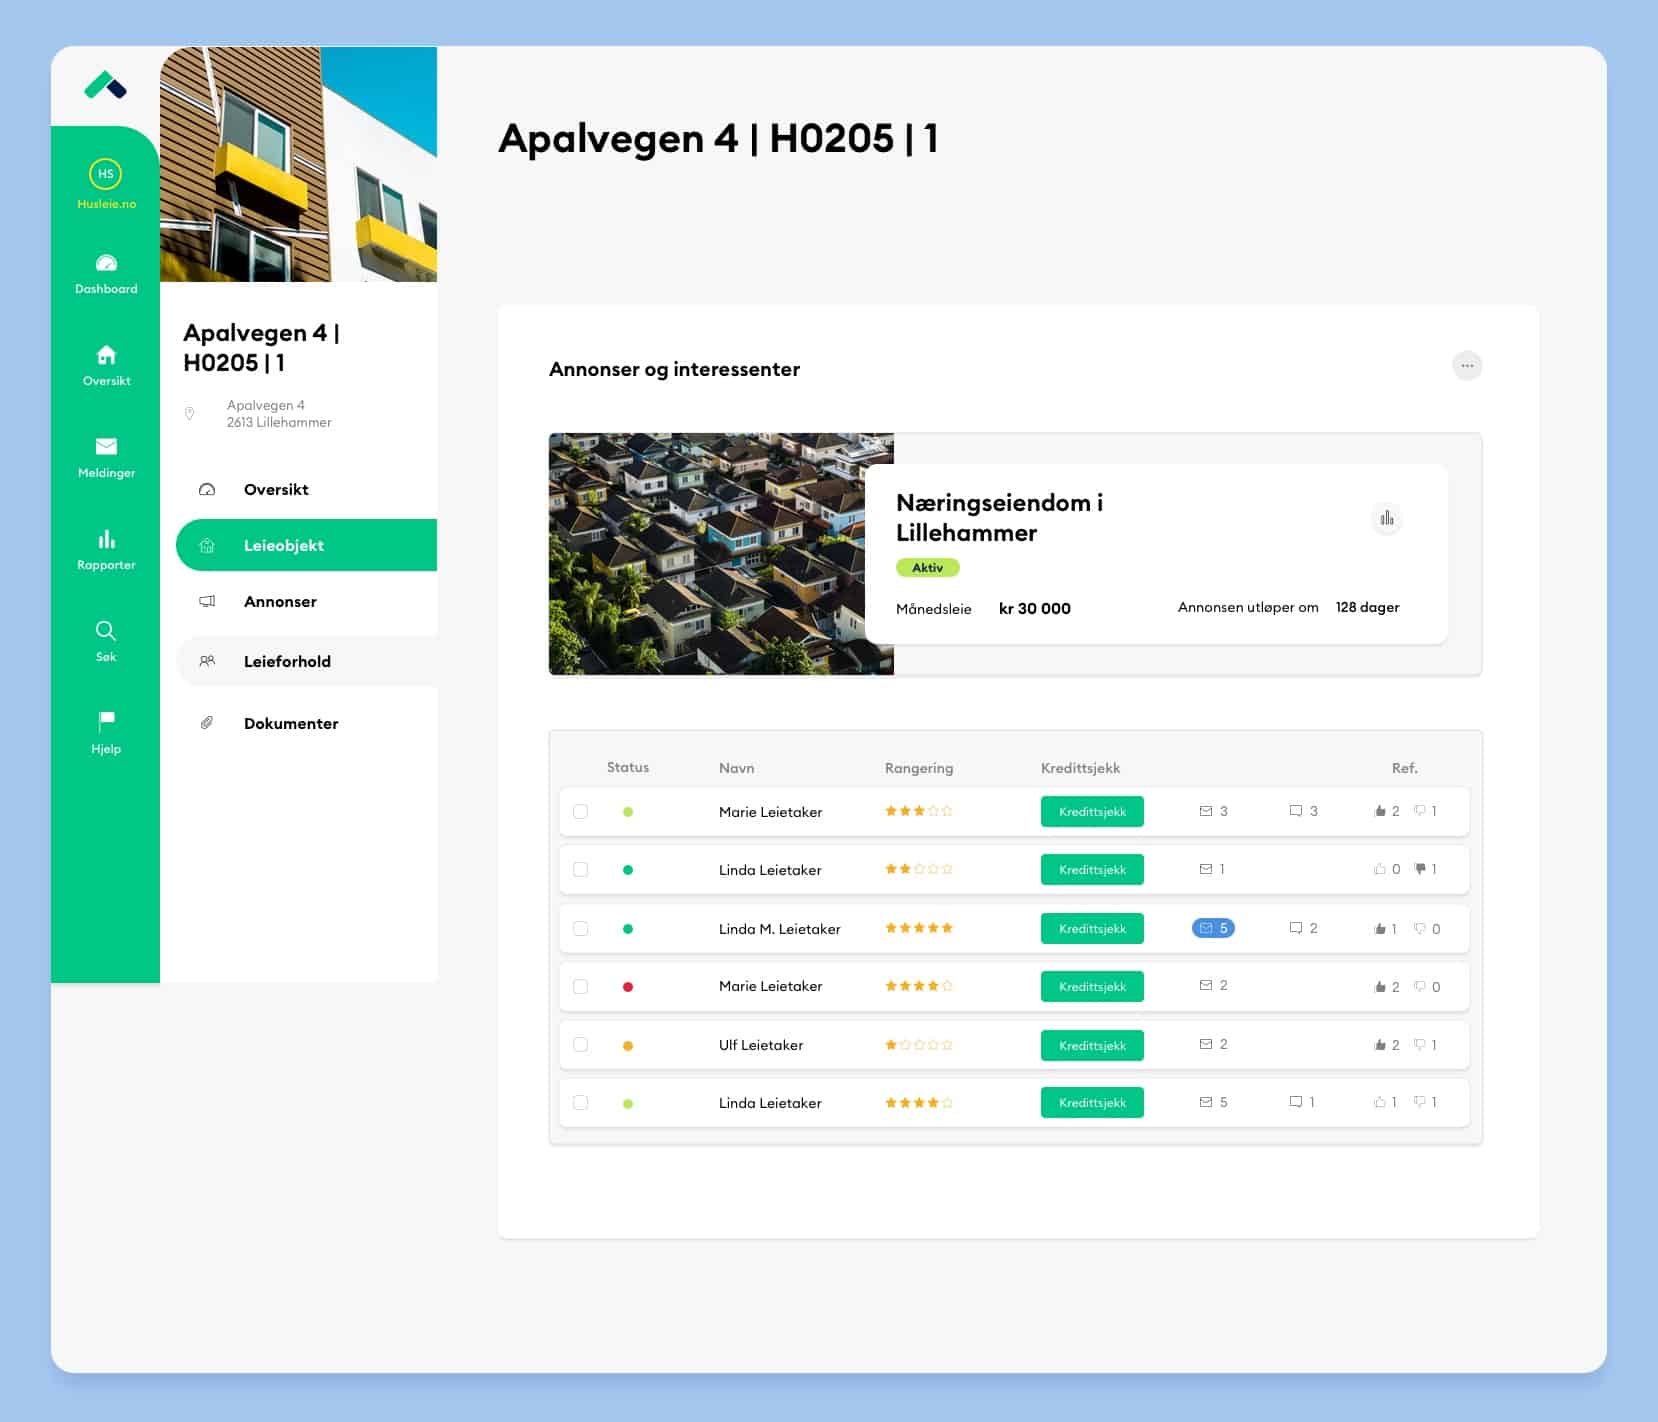Open three-dot menu for Annonser og interessenter
Viewport: 1658px width, 1422px height.
coord(1466,366)
